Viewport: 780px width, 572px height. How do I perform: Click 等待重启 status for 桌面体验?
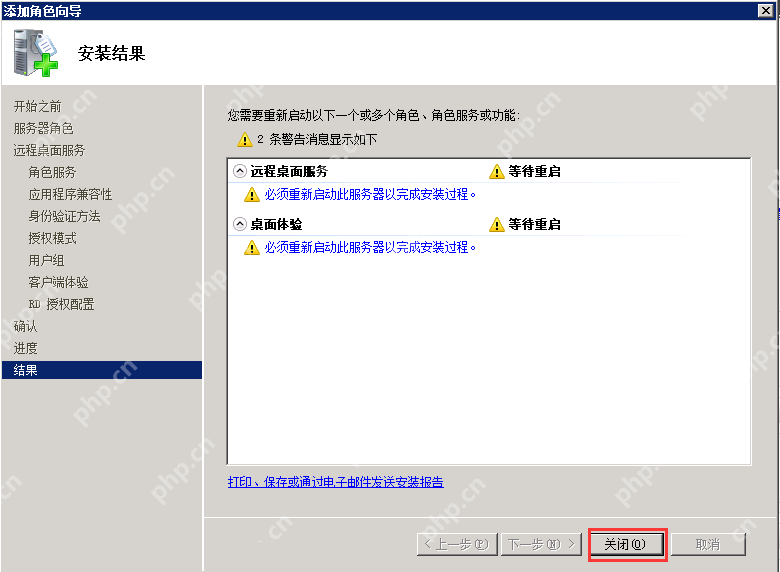pyautogui.click(x=534, y=225)
